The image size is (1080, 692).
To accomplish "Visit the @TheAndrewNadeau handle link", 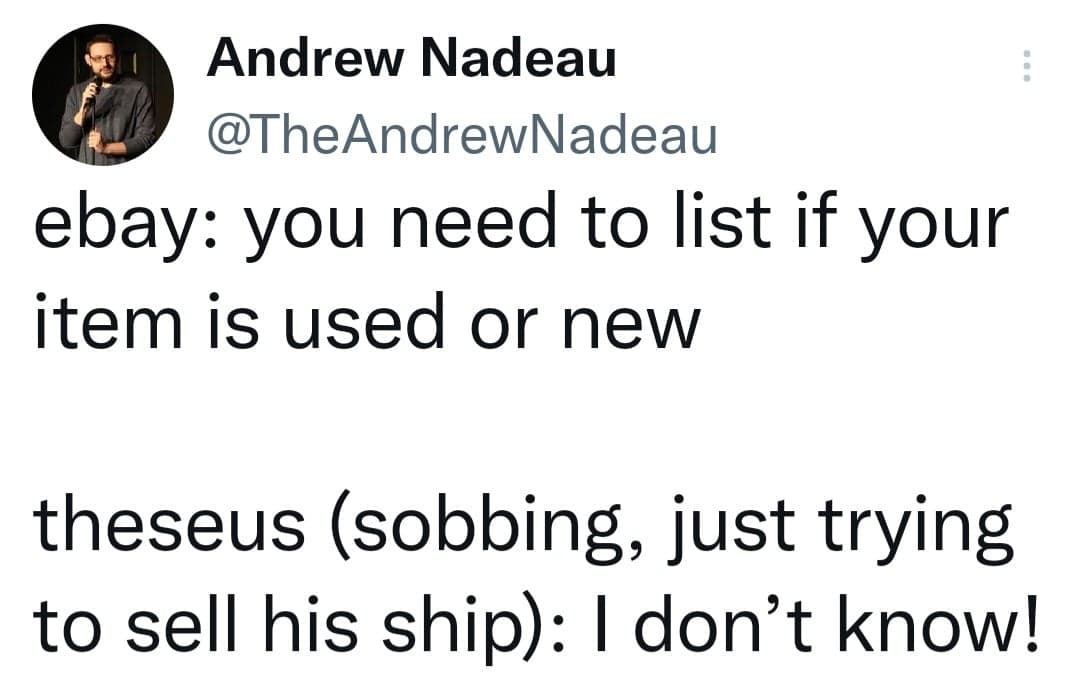I will 461,134.
